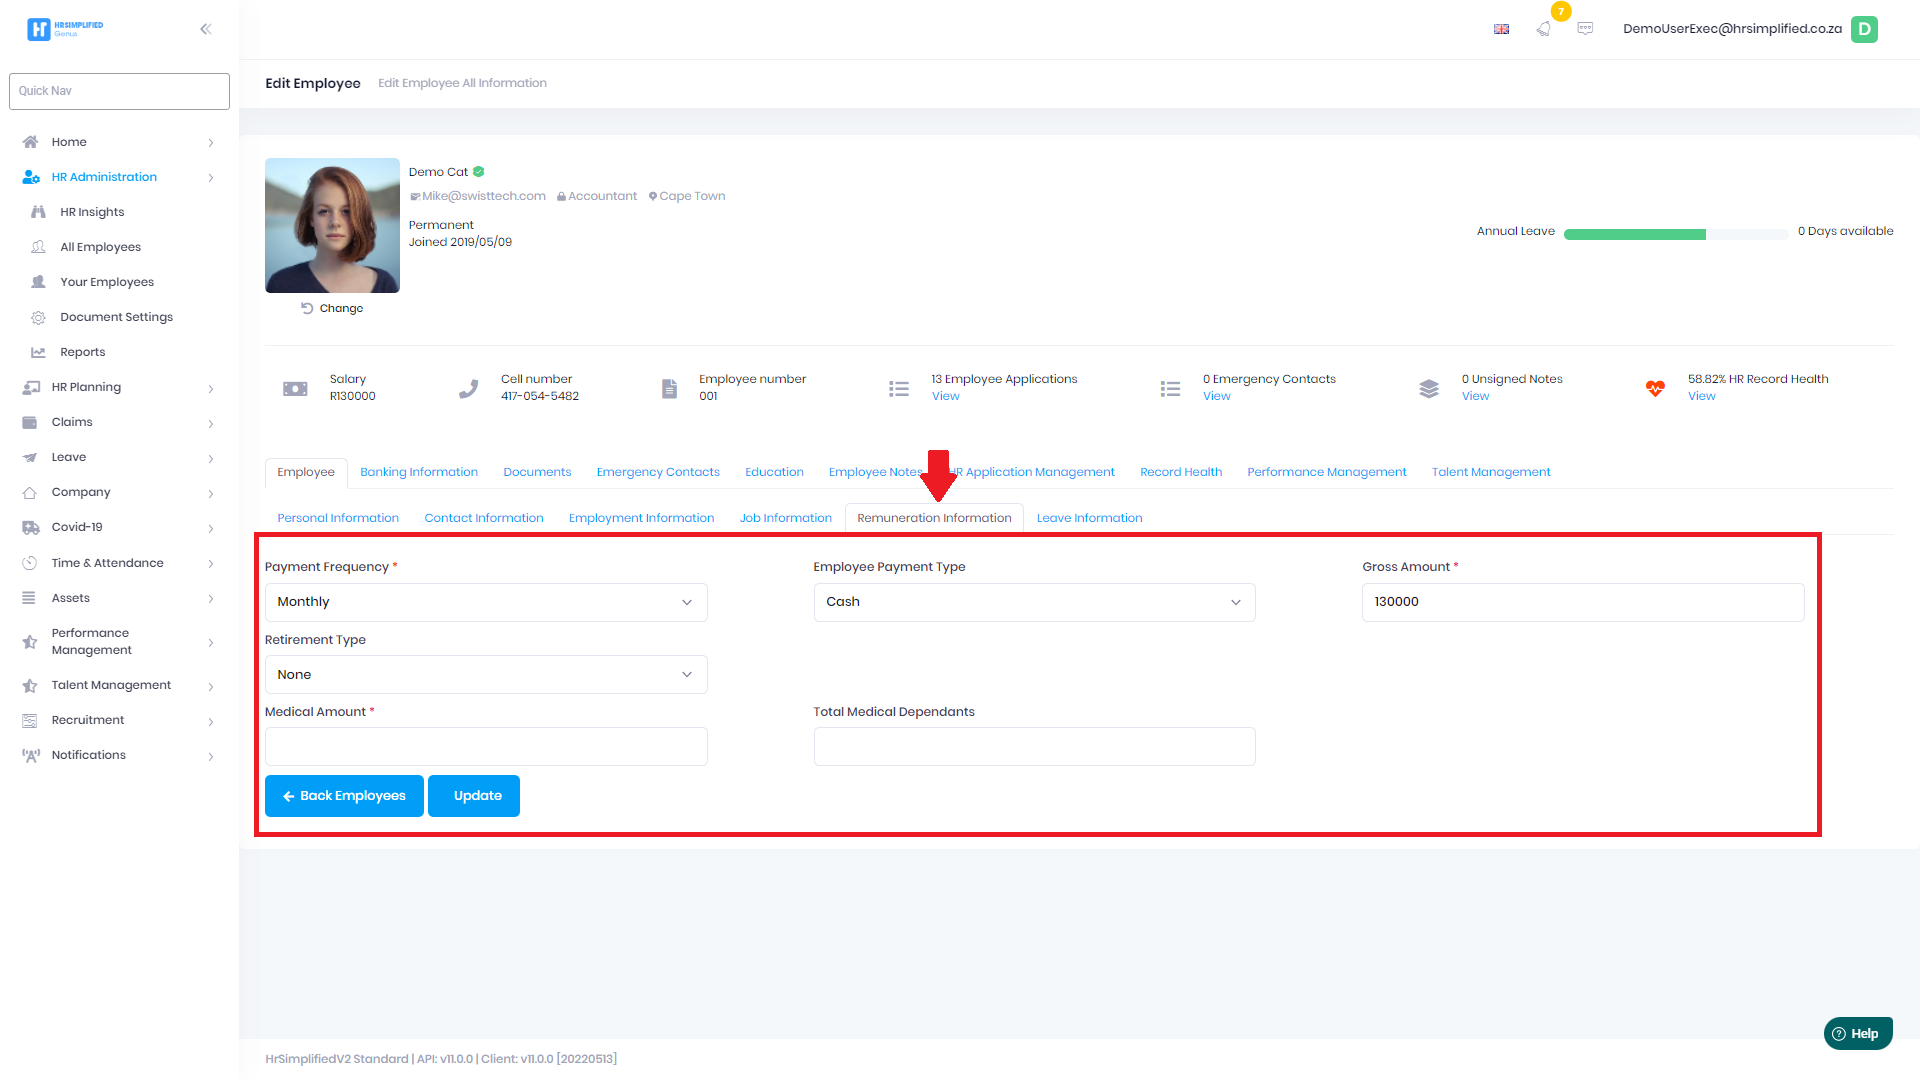This screenshot has width=1920, height=1080.
Task: Click the Annual Leave progress bar
Action: [1675, 234]
